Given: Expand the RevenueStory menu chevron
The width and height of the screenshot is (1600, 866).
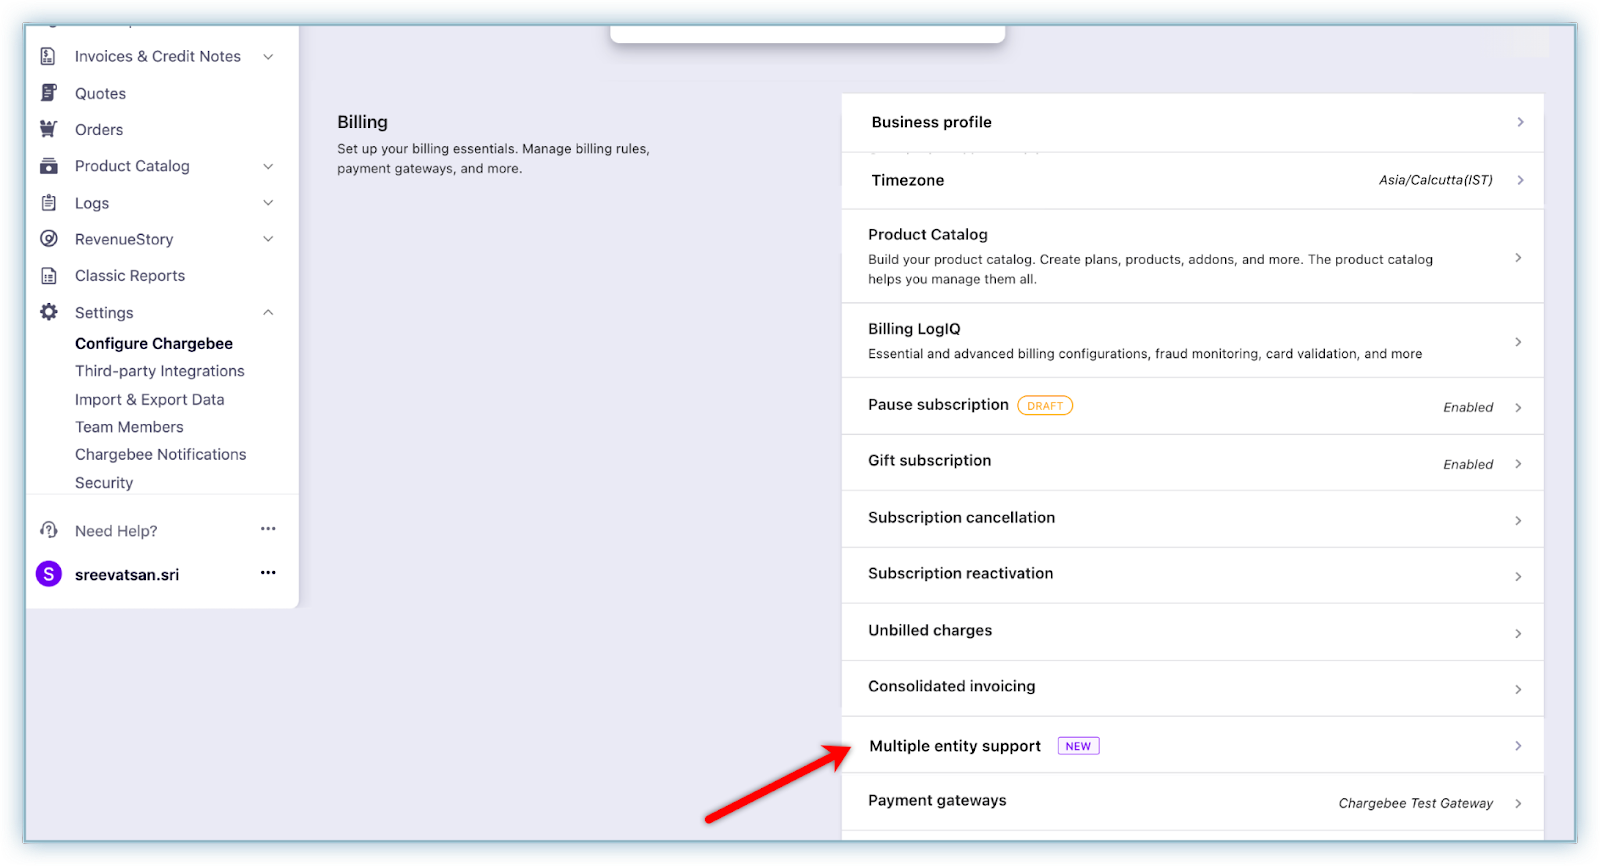Looking at the screenshot, I should (268, 239).
